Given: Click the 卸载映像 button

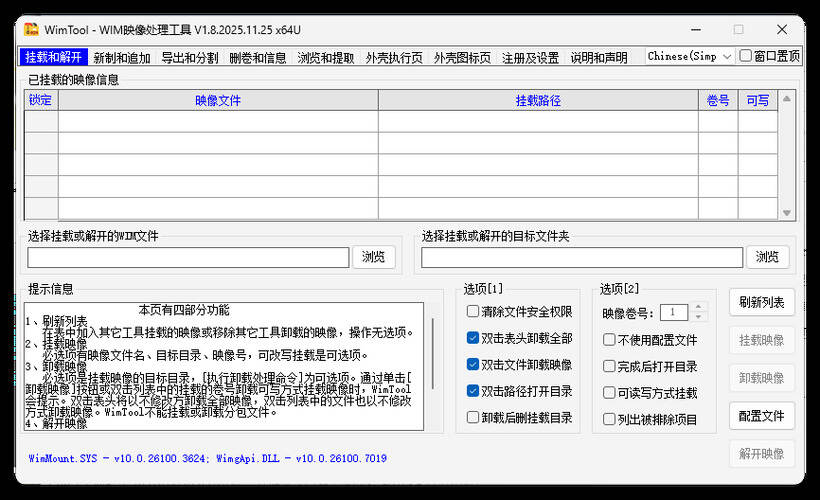Looking at the screenshot, I should 762,378.
